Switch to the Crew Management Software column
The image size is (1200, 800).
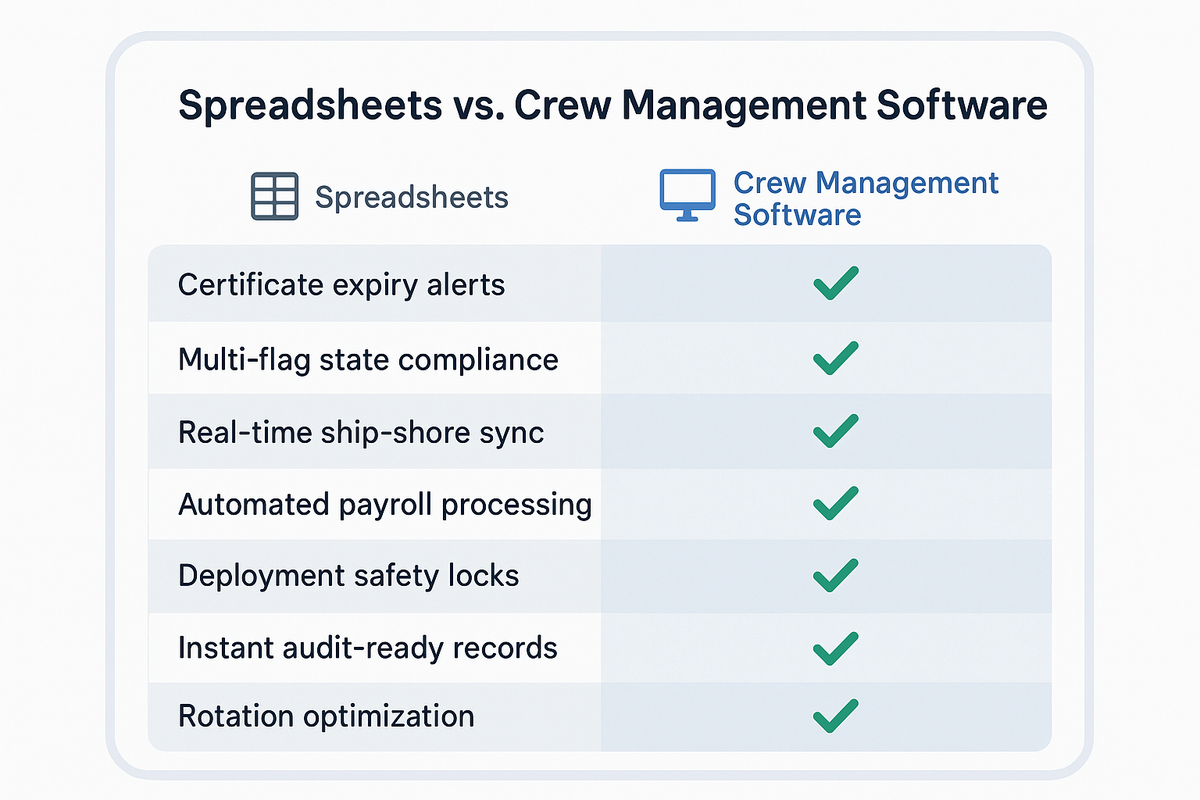tap(865, 197)
